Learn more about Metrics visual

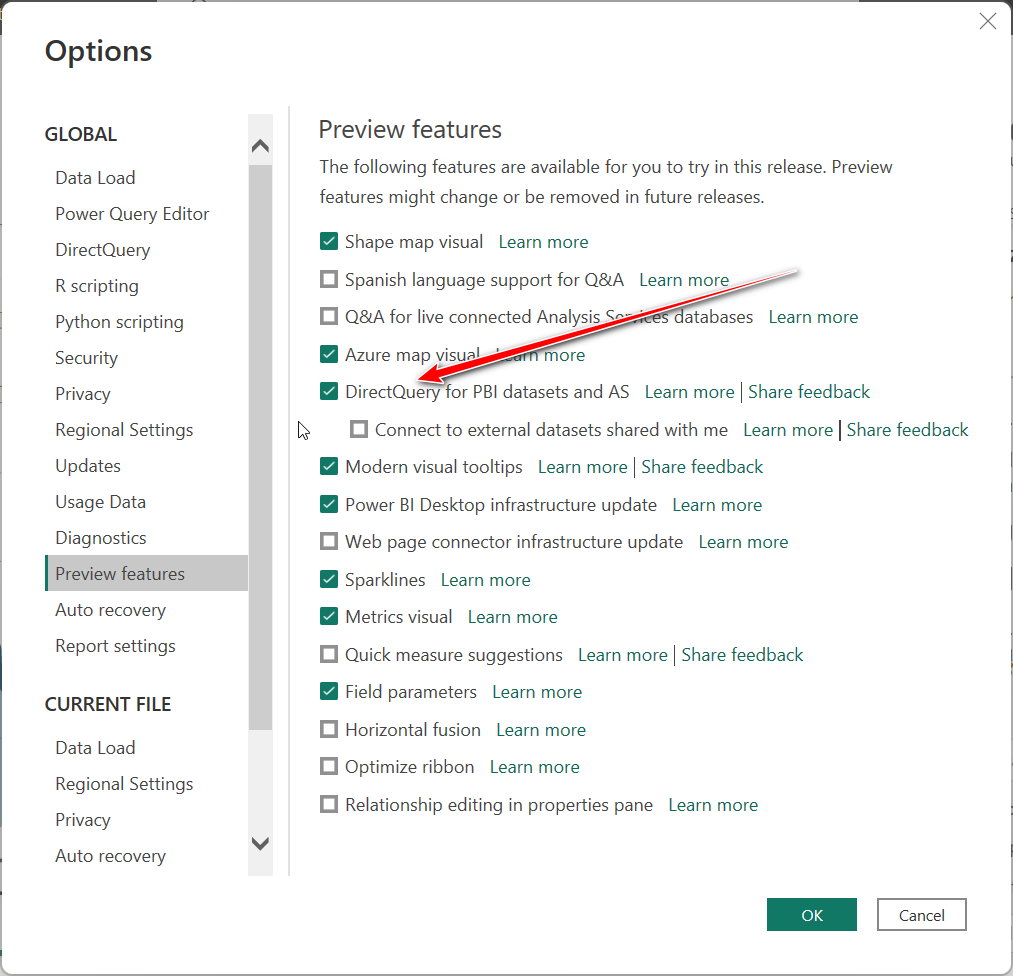click(x=513, y=616)
